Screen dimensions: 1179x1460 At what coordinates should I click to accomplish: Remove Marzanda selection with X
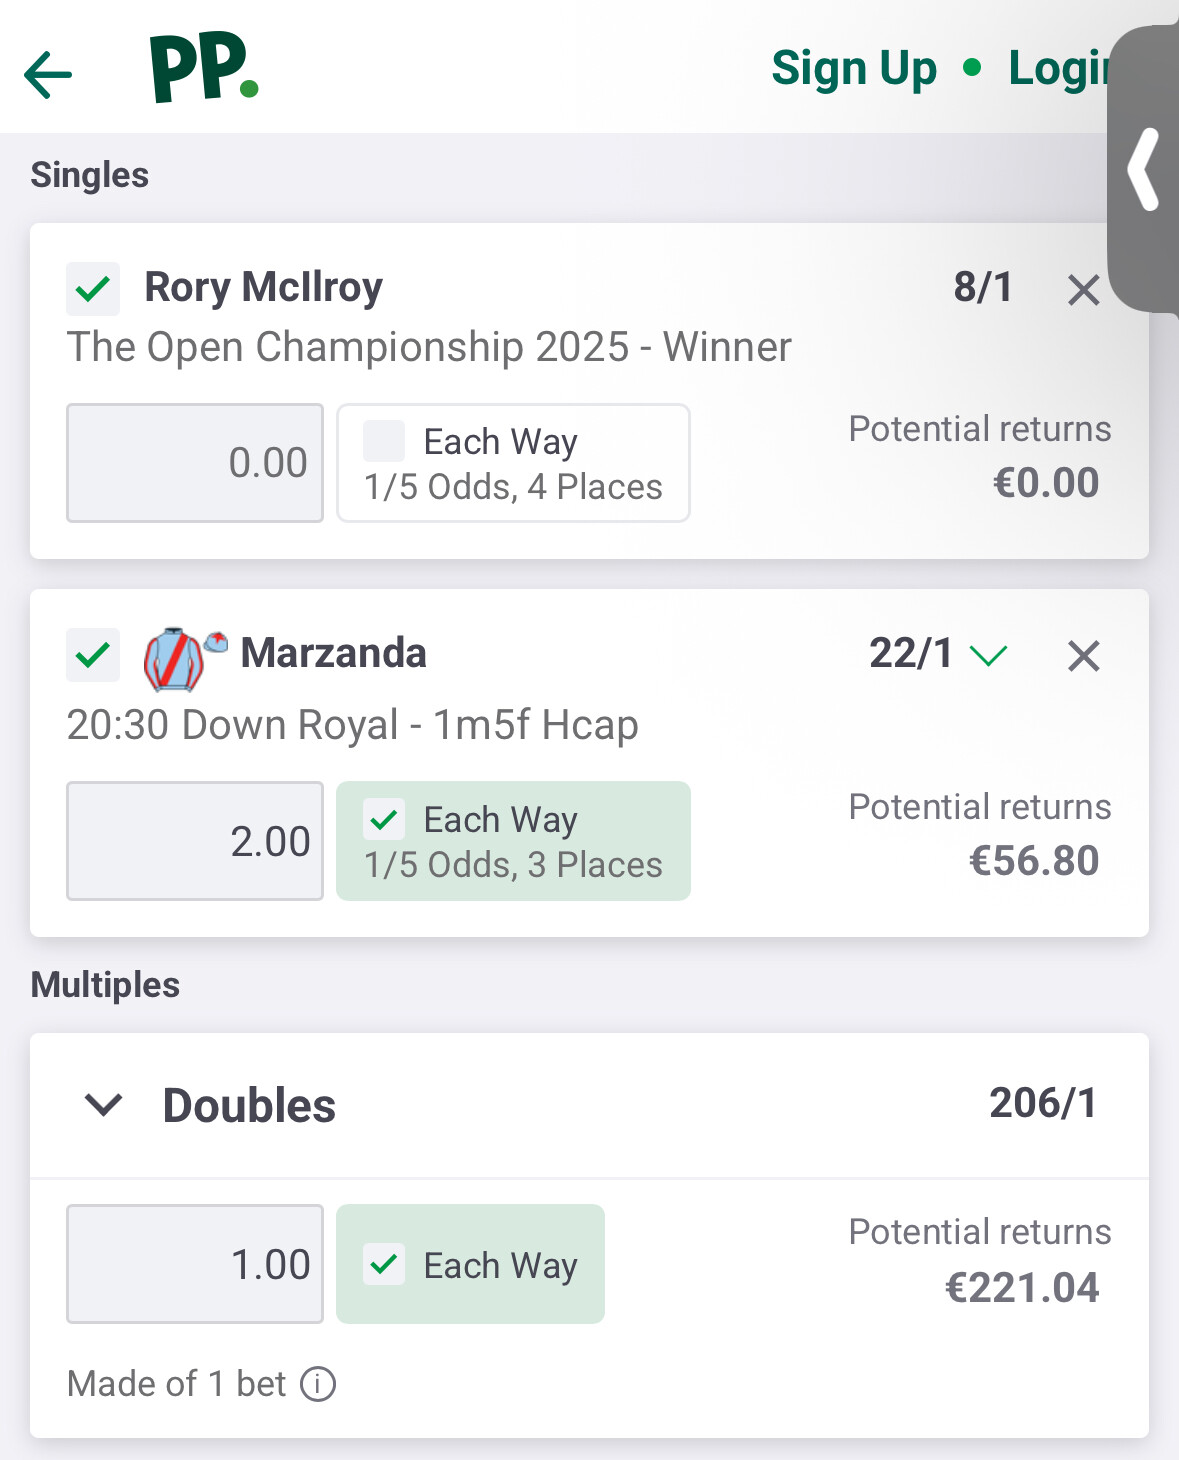[1083, 657]
